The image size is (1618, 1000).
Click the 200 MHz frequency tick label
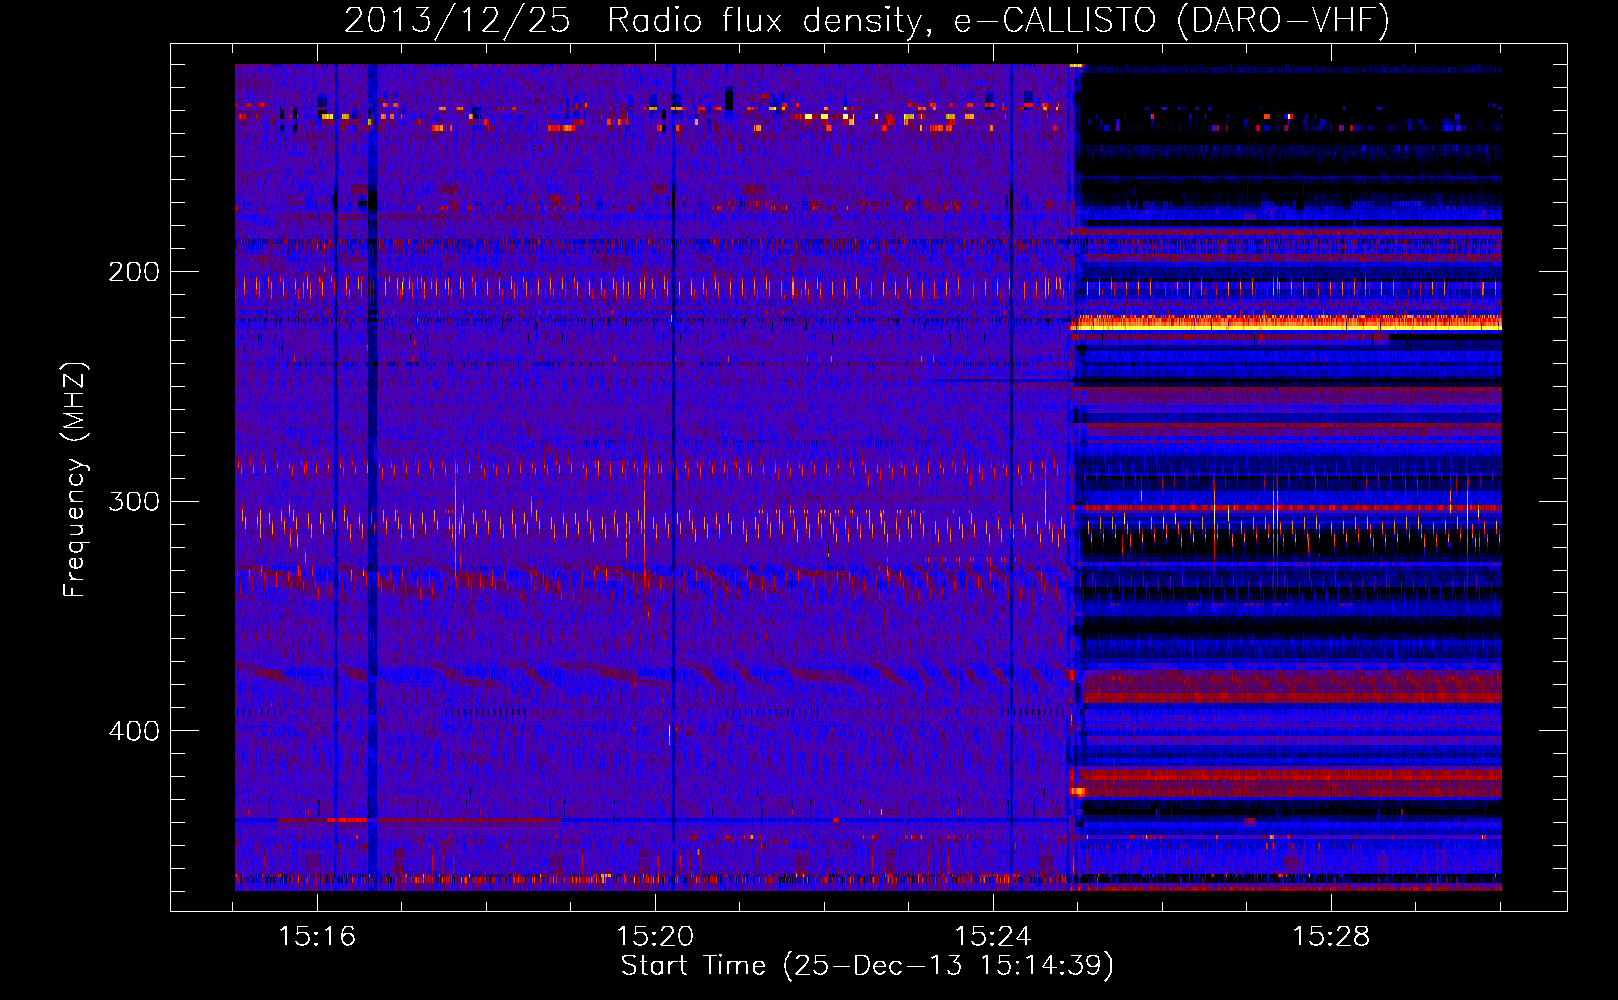(x=134, y=272)
